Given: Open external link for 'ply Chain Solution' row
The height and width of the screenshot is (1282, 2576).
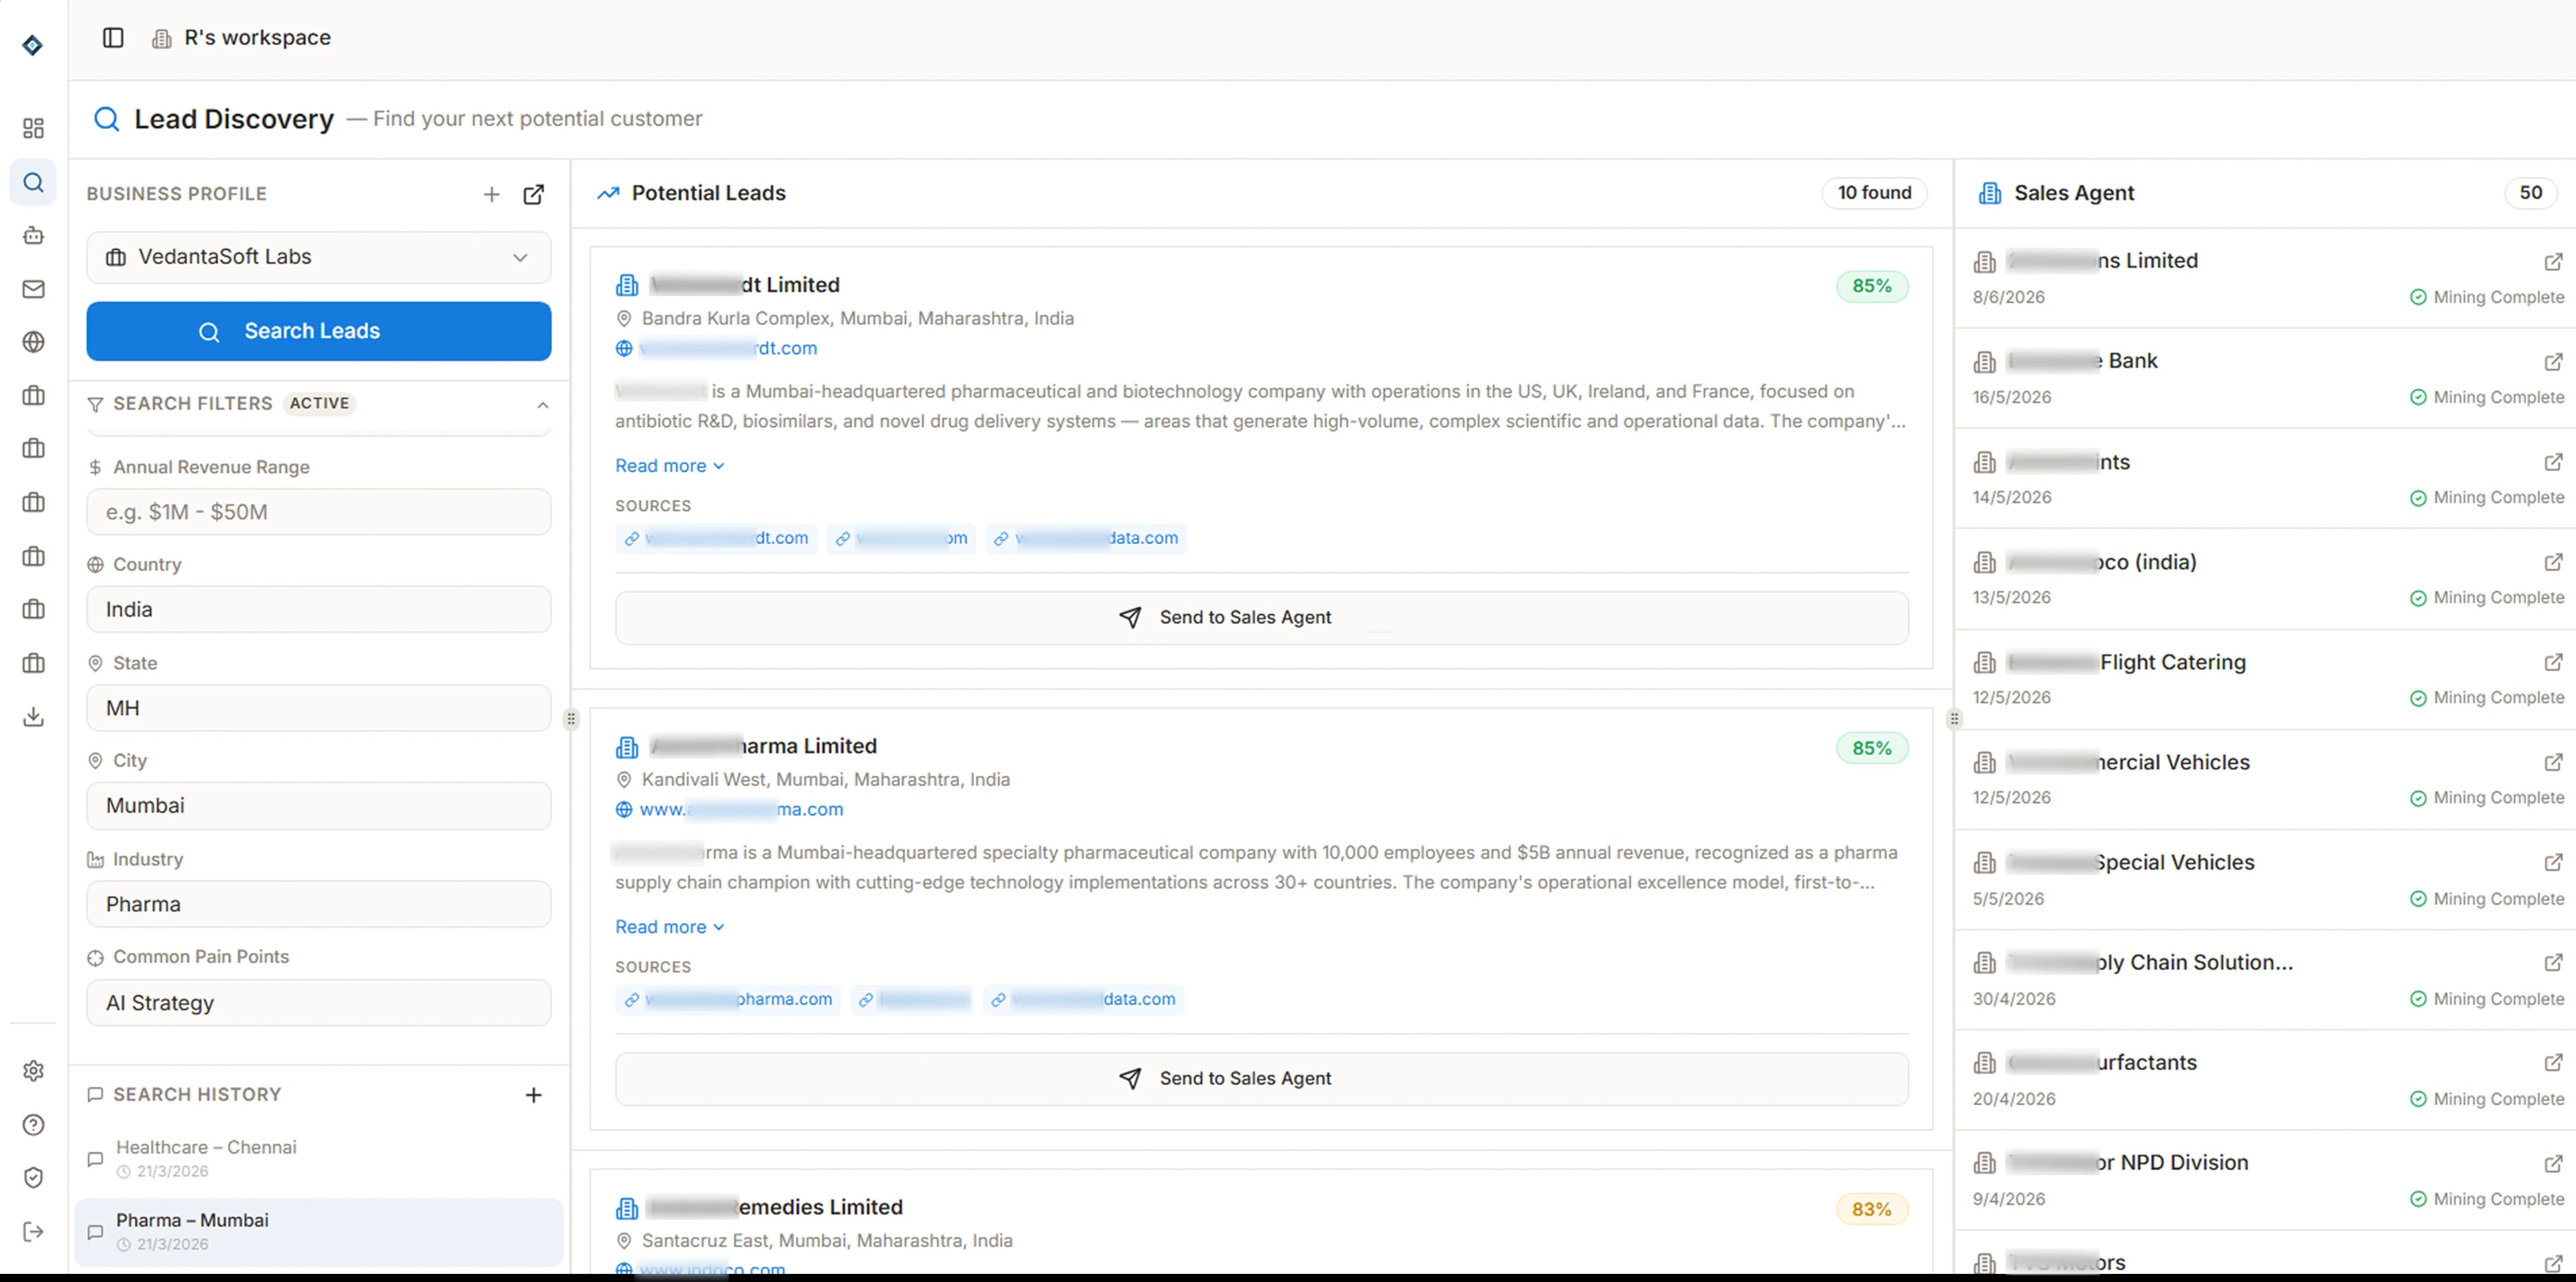Looking at the screenshot, I should coord(2553,962).
